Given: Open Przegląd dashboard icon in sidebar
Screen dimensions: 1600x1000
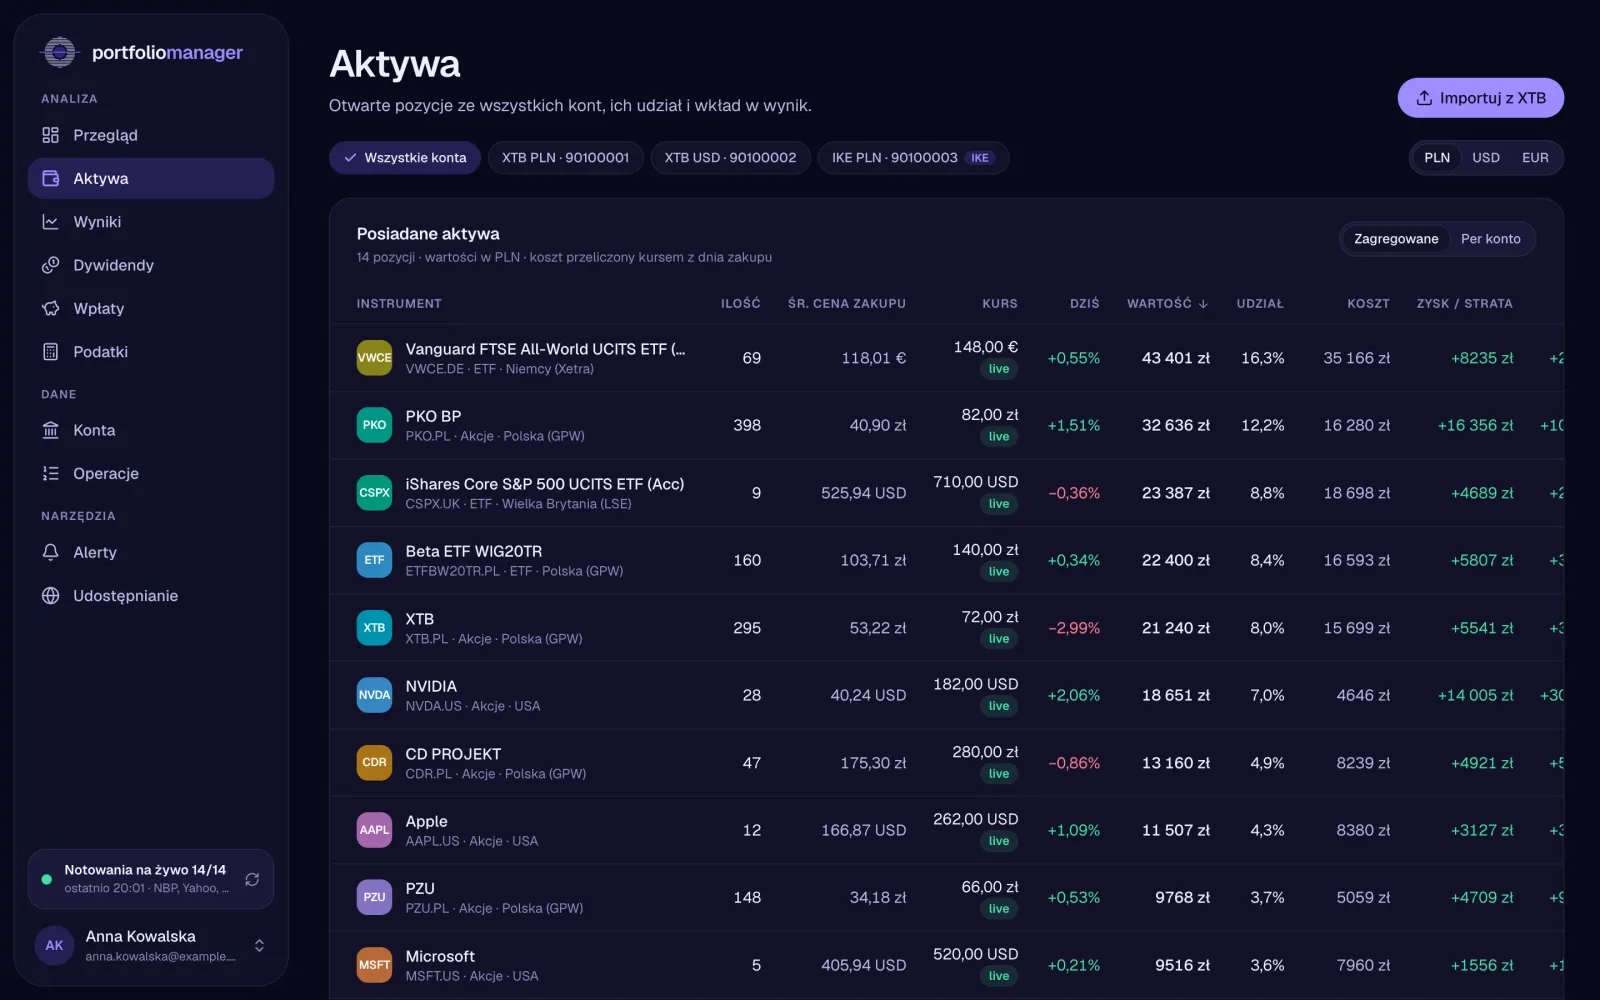Looking at the screenshot, I should pos(51,135).
